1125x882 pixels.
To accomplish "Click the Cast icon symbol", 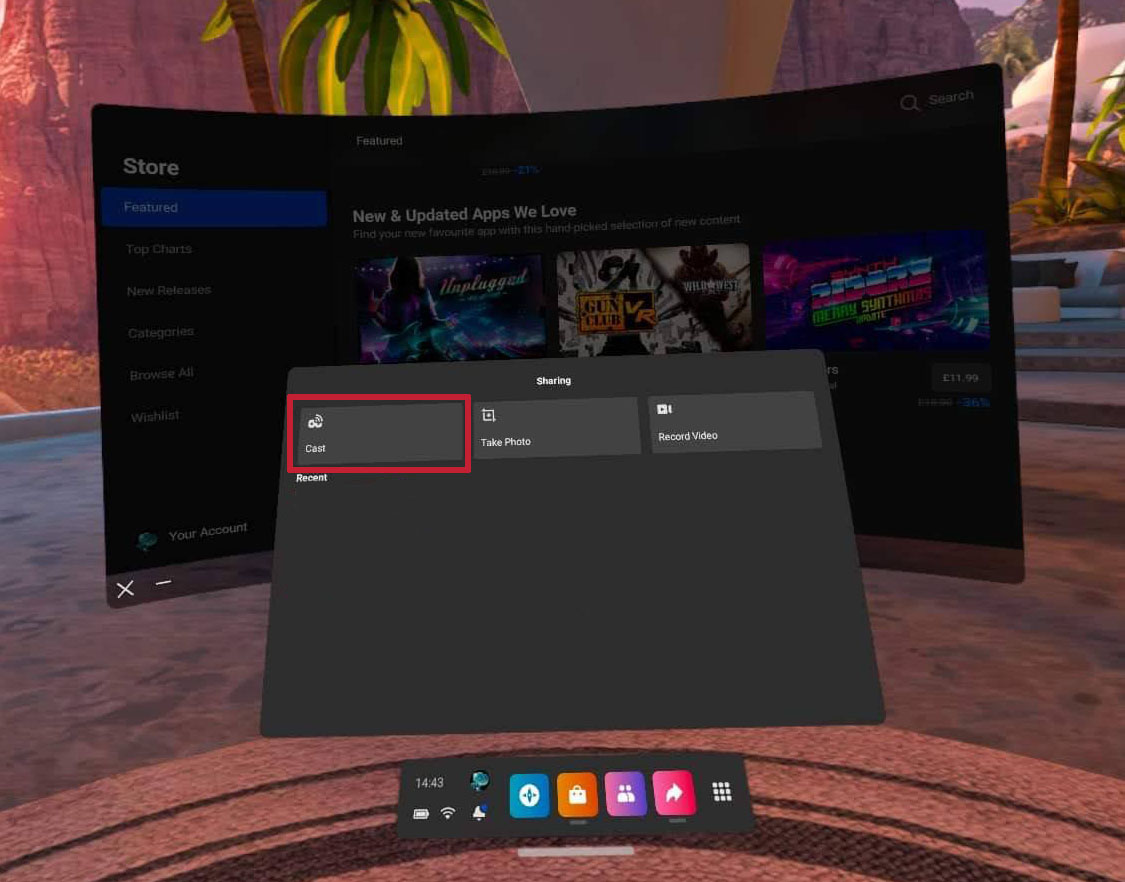I will pos(315,421).
